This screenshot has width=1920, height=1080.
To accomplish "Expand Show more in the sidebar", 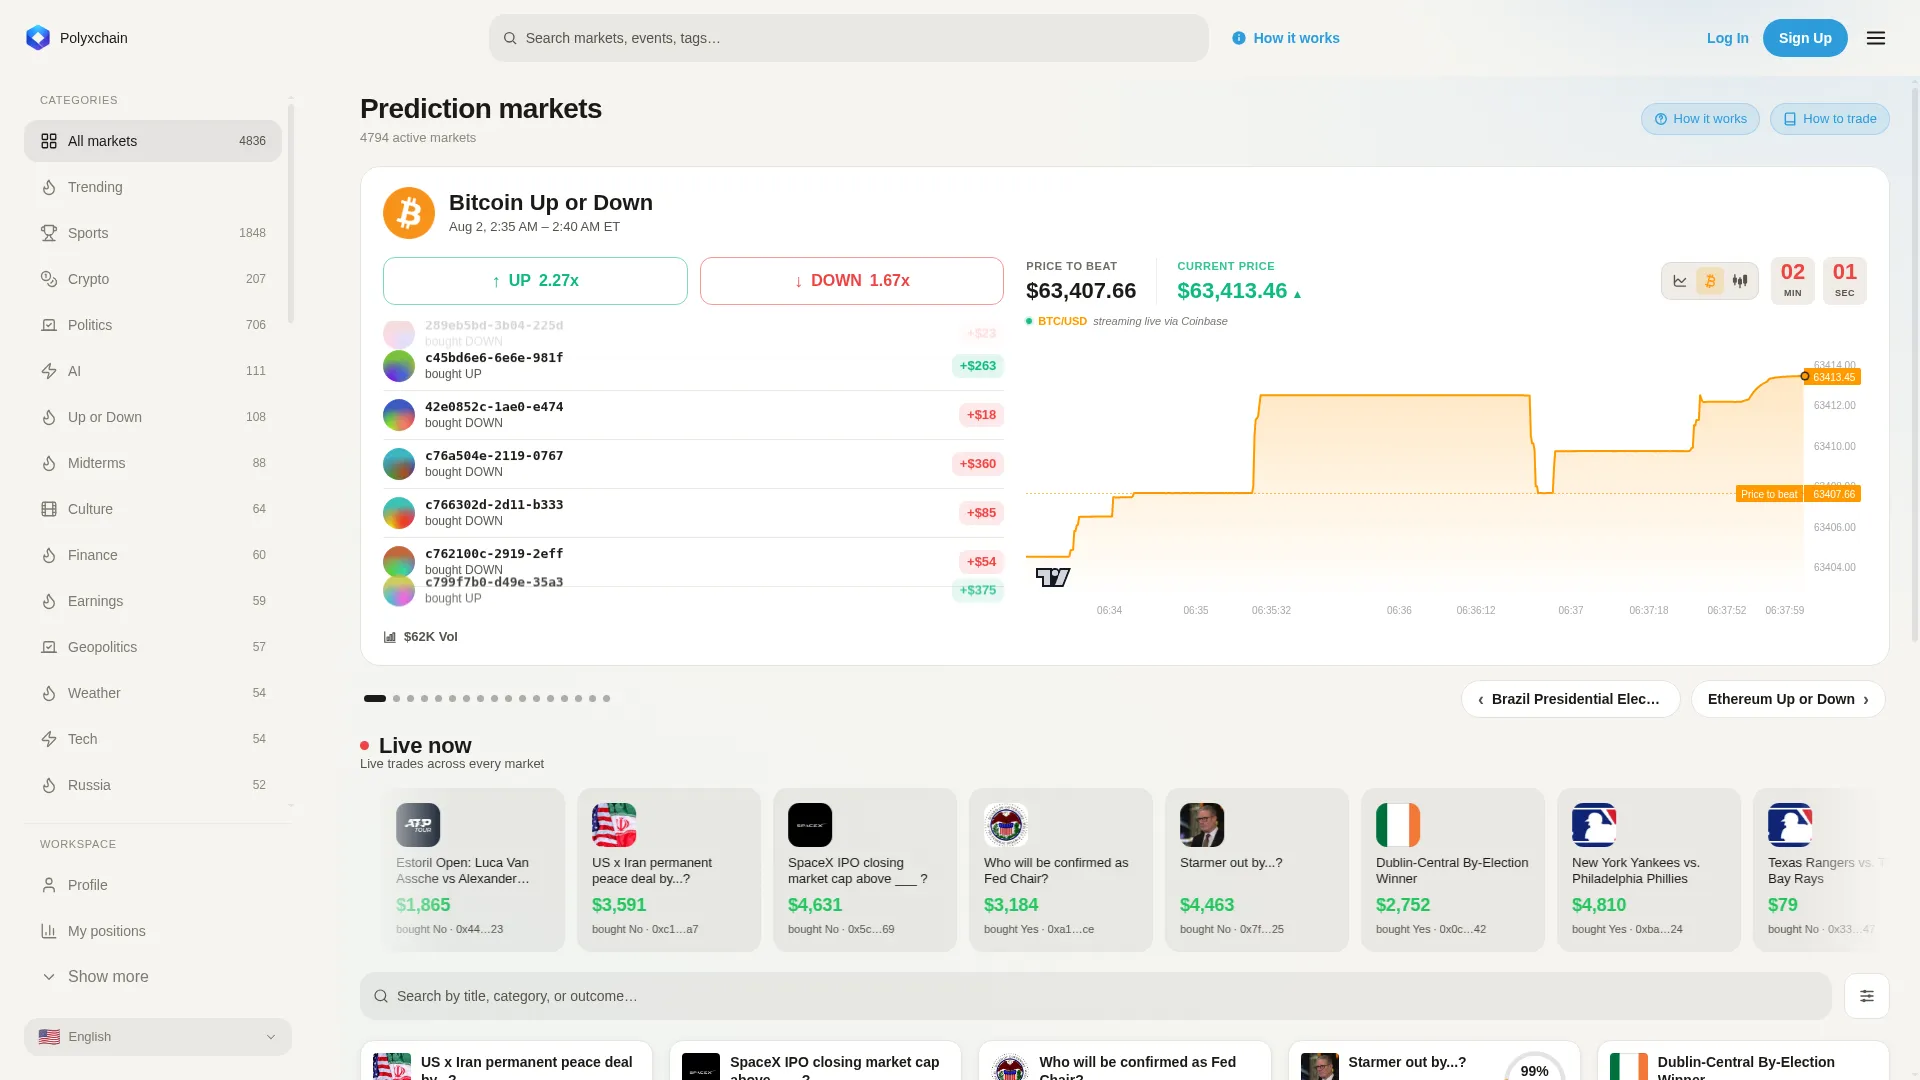I will tap(153, 977).
